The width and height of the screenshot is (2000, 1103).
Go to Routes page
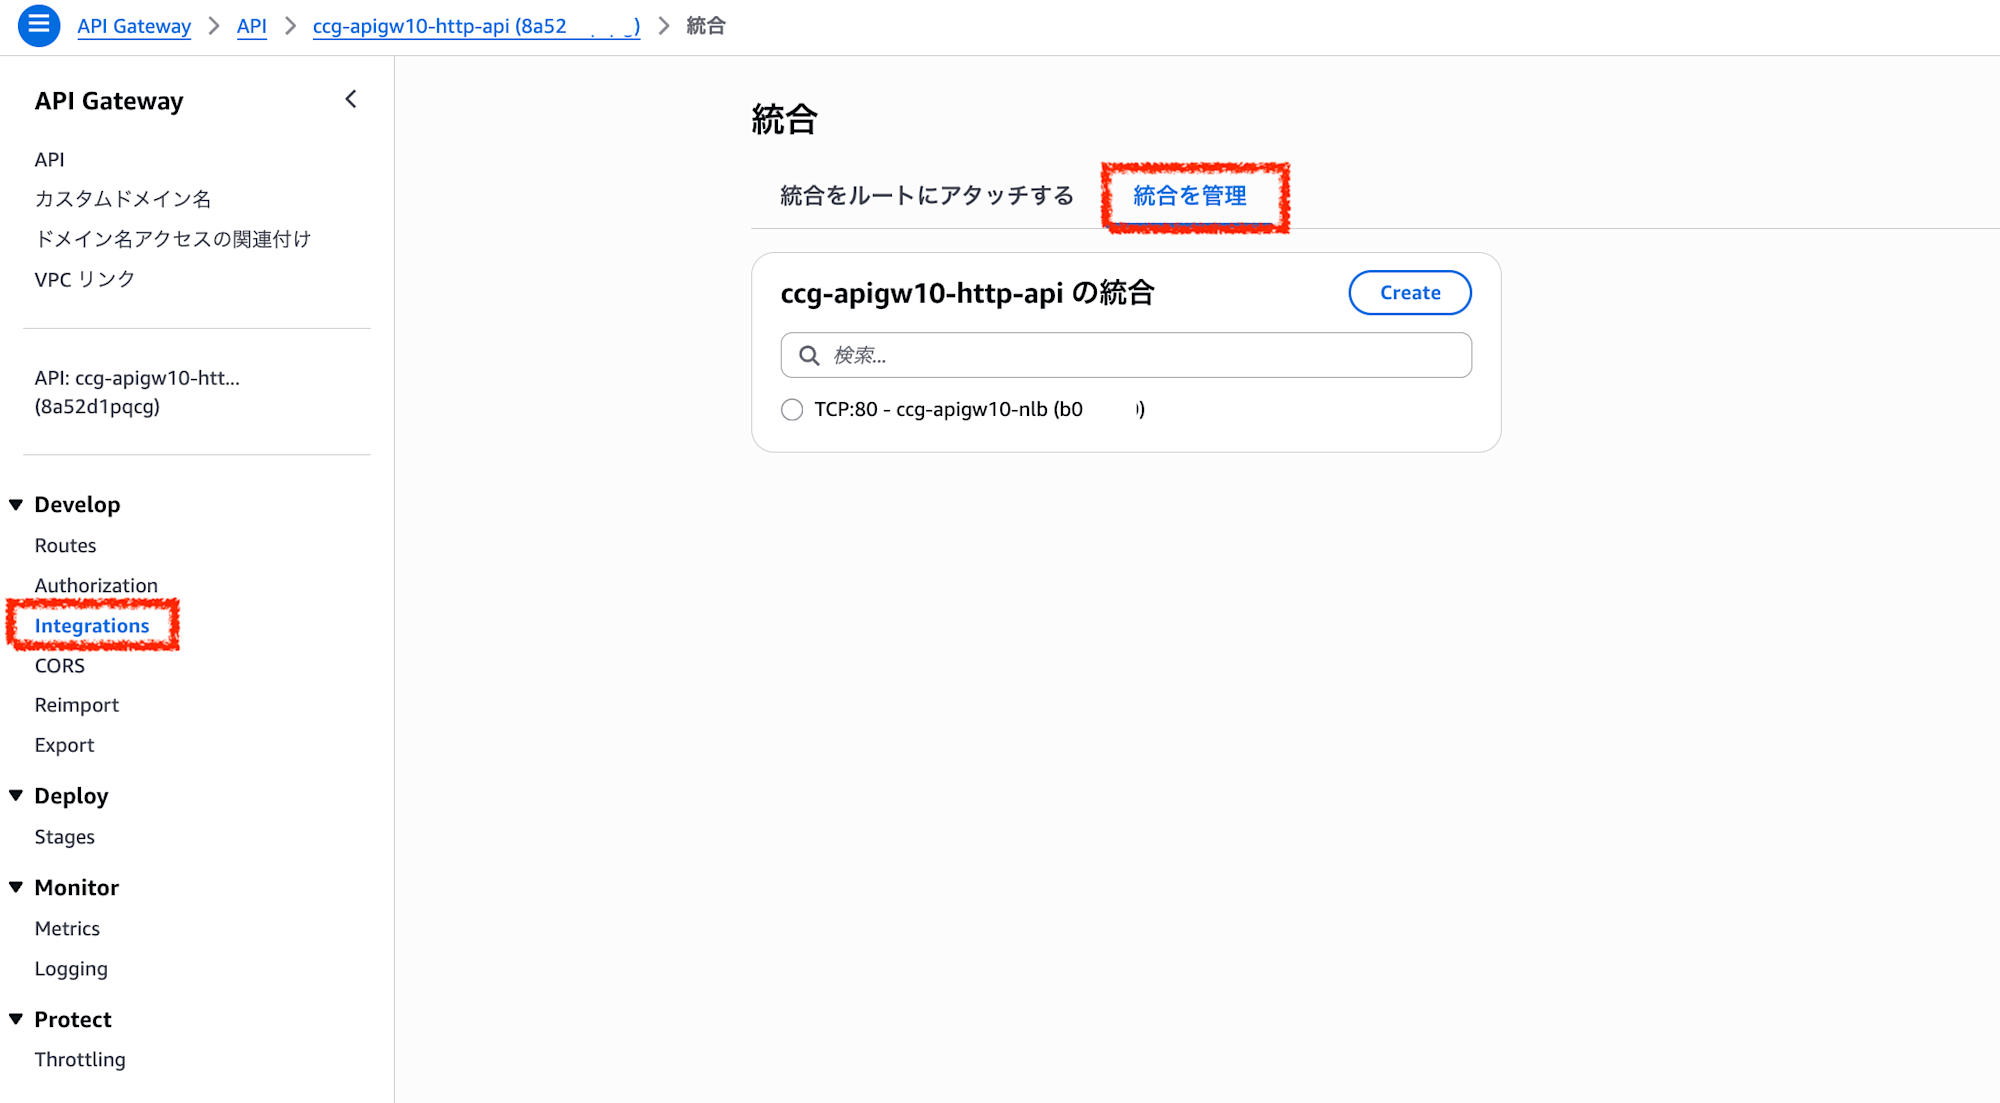click(x=66, y=546)
